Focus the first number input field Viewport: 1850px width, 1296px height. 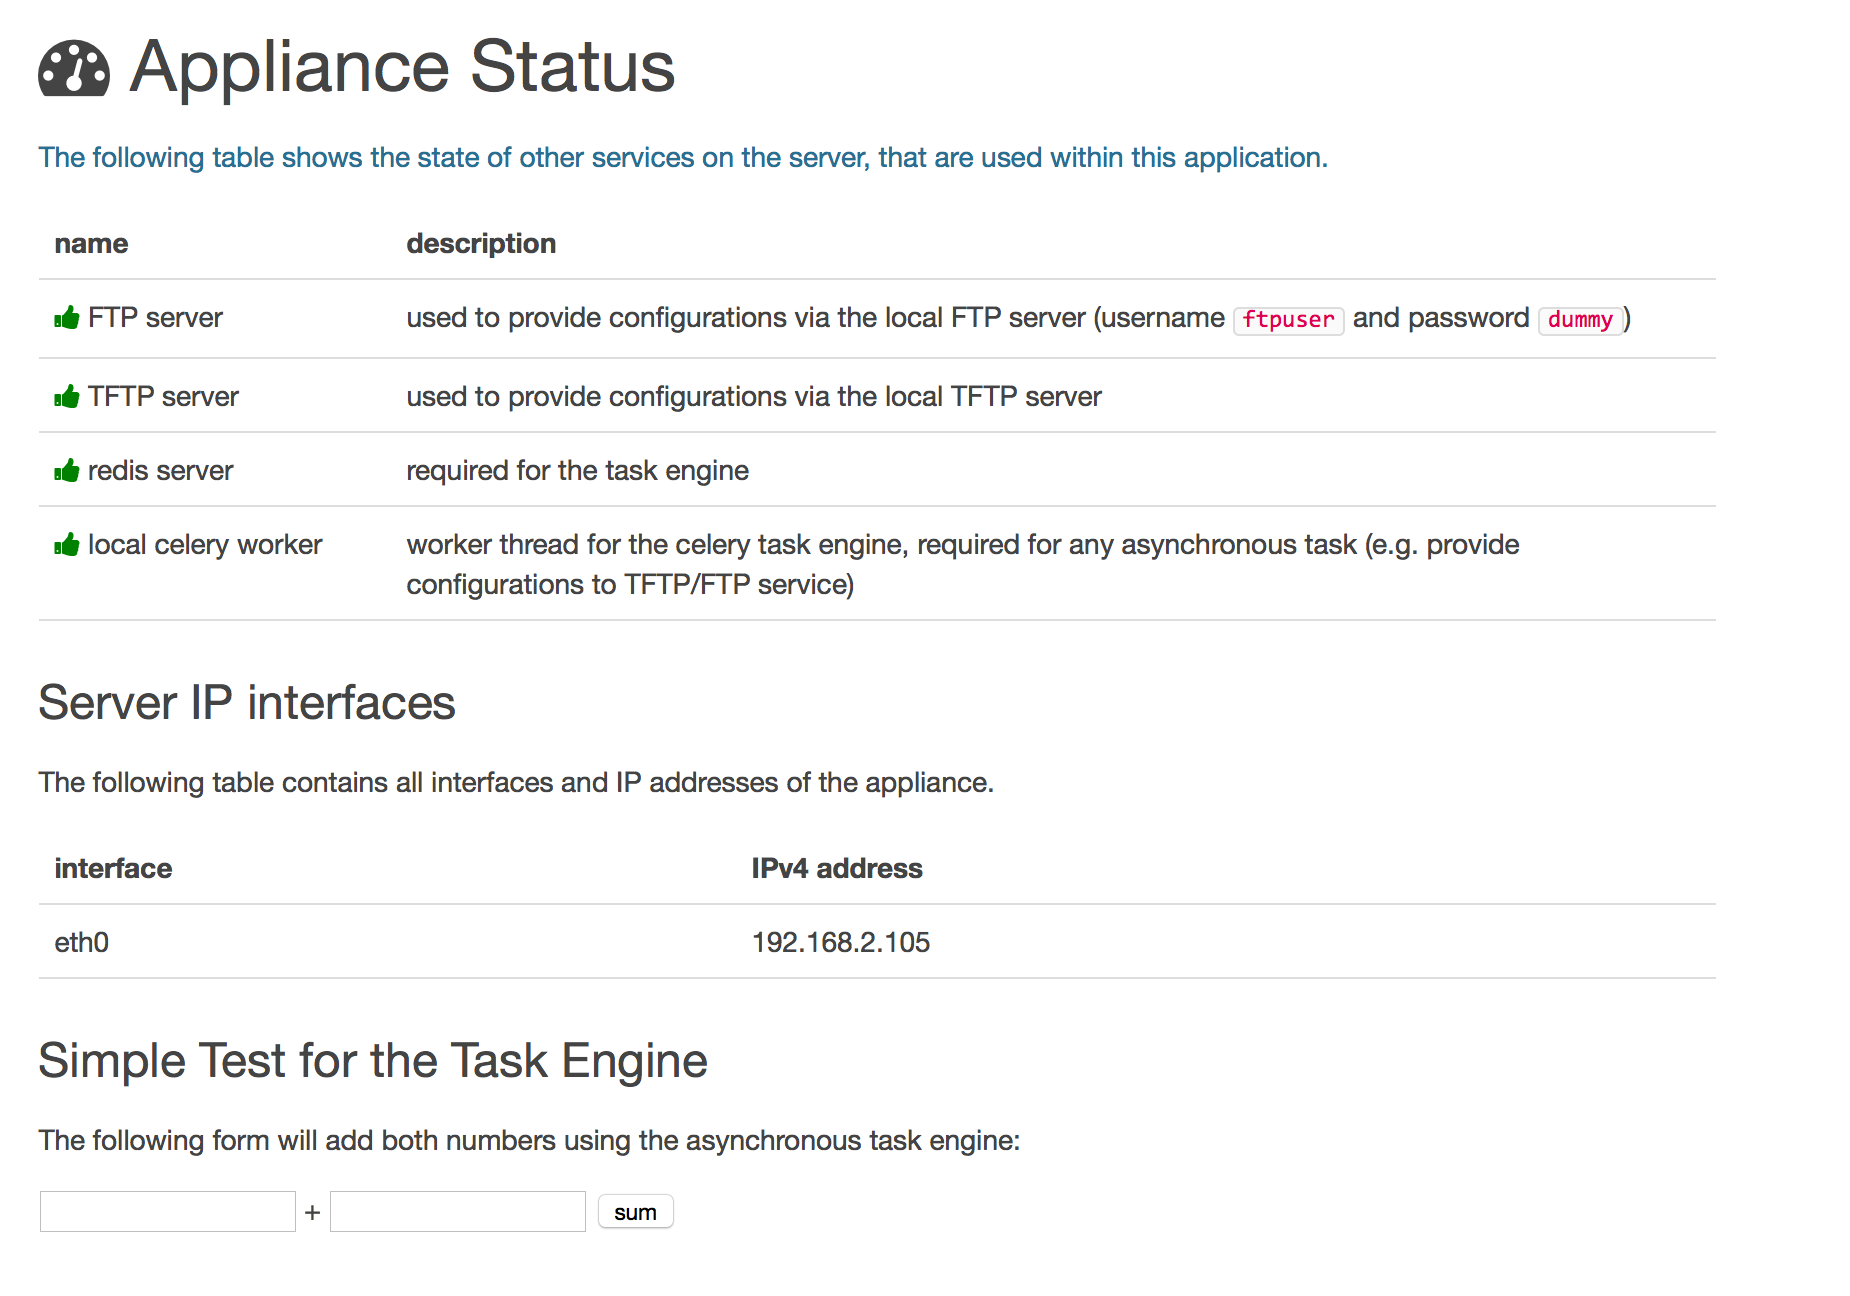[x=168, y=1211]
